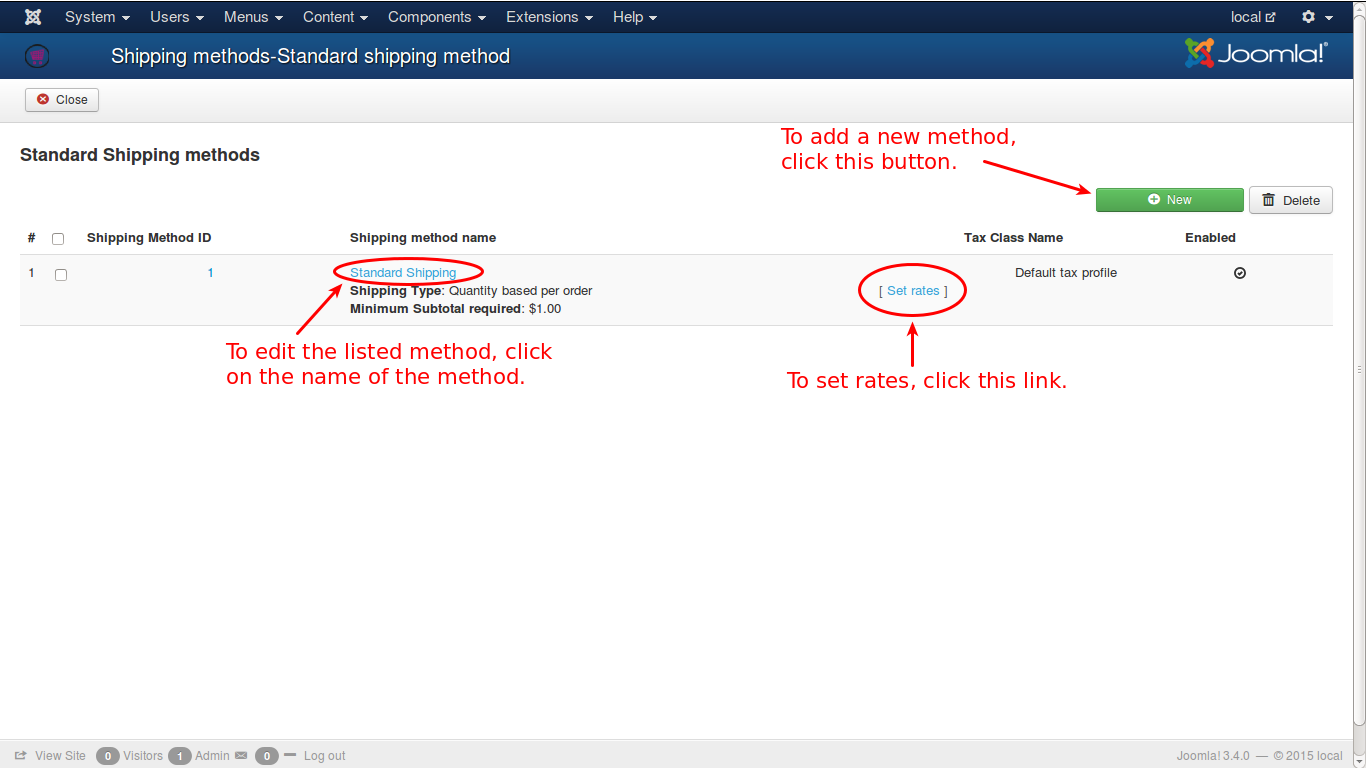Viewport: 1366px width, 768px height.
Task: Open the Extensions dropdown menu
Action: click(549, 17)
